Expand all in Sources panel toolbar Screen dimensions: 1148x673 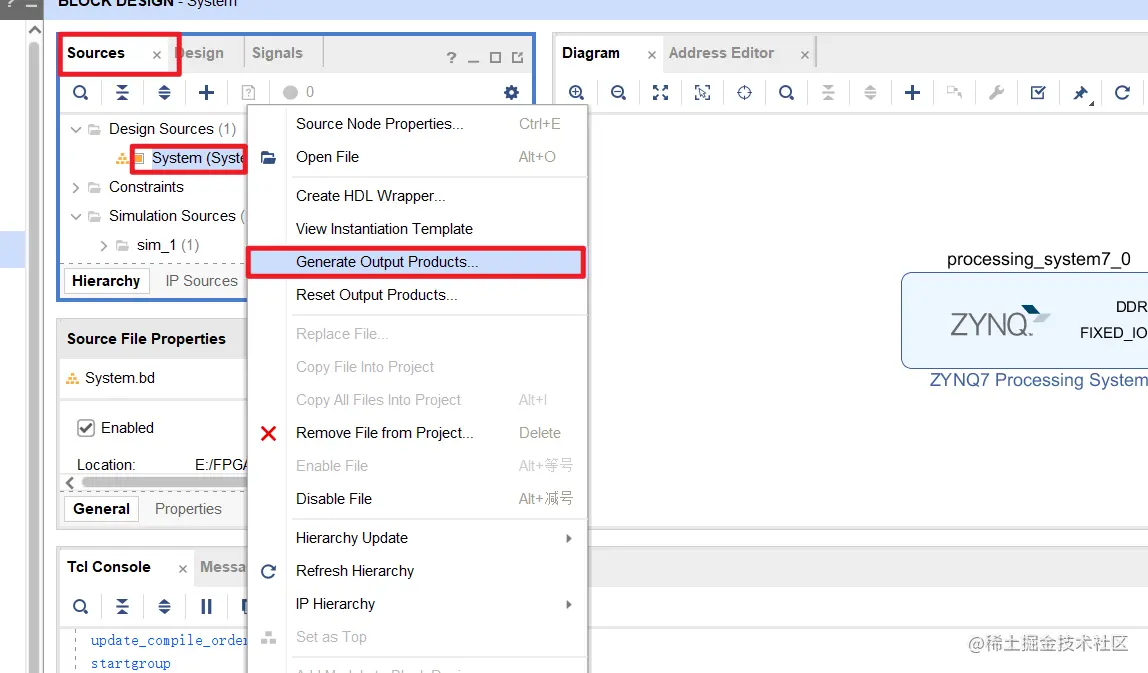(164, 92)
